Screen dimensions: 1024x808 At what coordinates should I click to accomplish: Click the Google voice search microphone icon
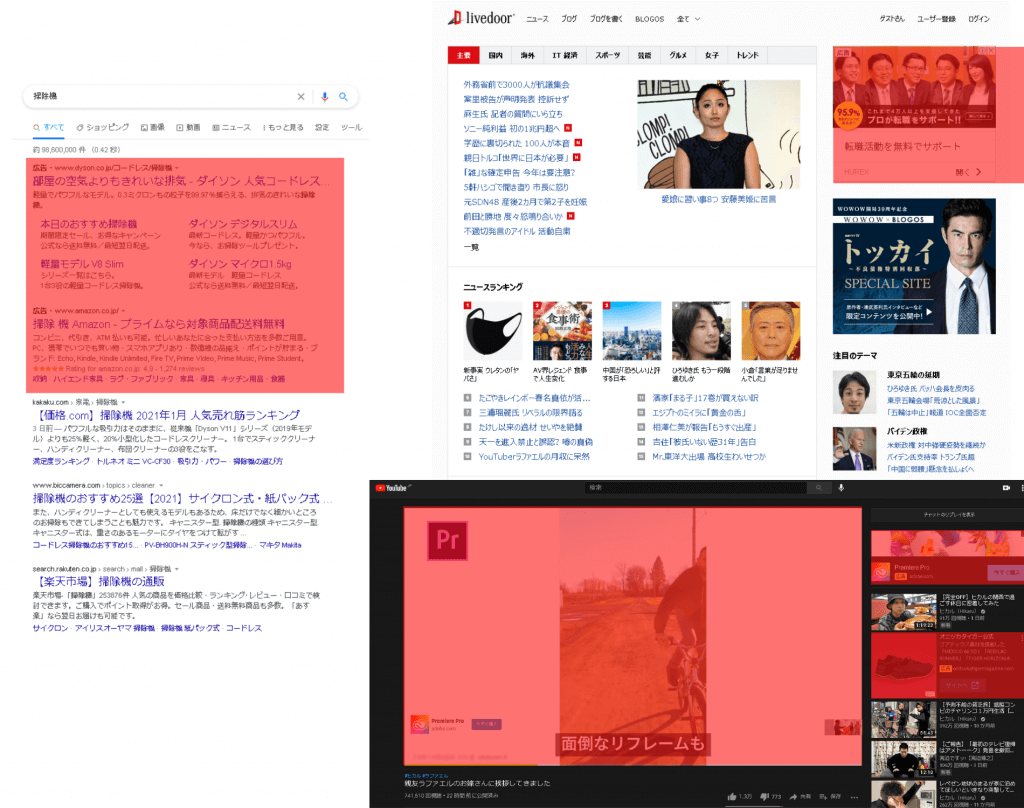[x=325, y=97]
